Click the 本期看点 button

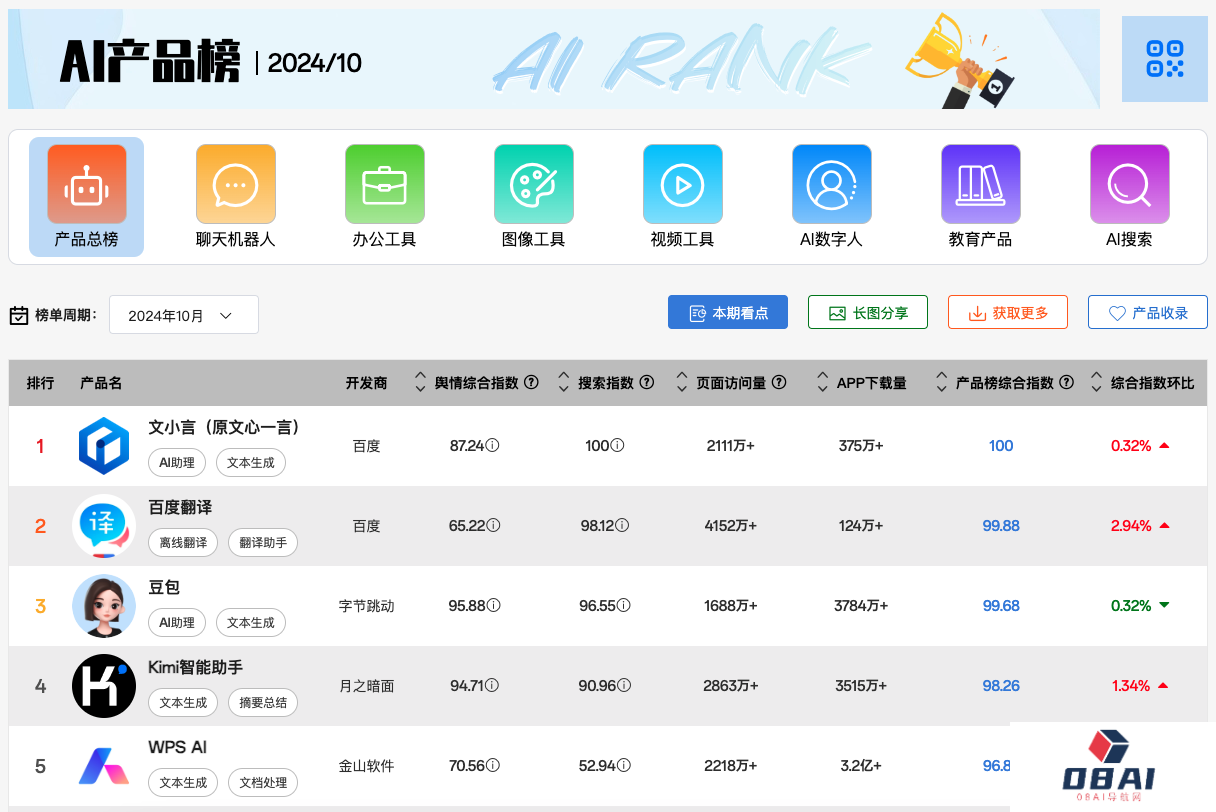coord(727,311)
